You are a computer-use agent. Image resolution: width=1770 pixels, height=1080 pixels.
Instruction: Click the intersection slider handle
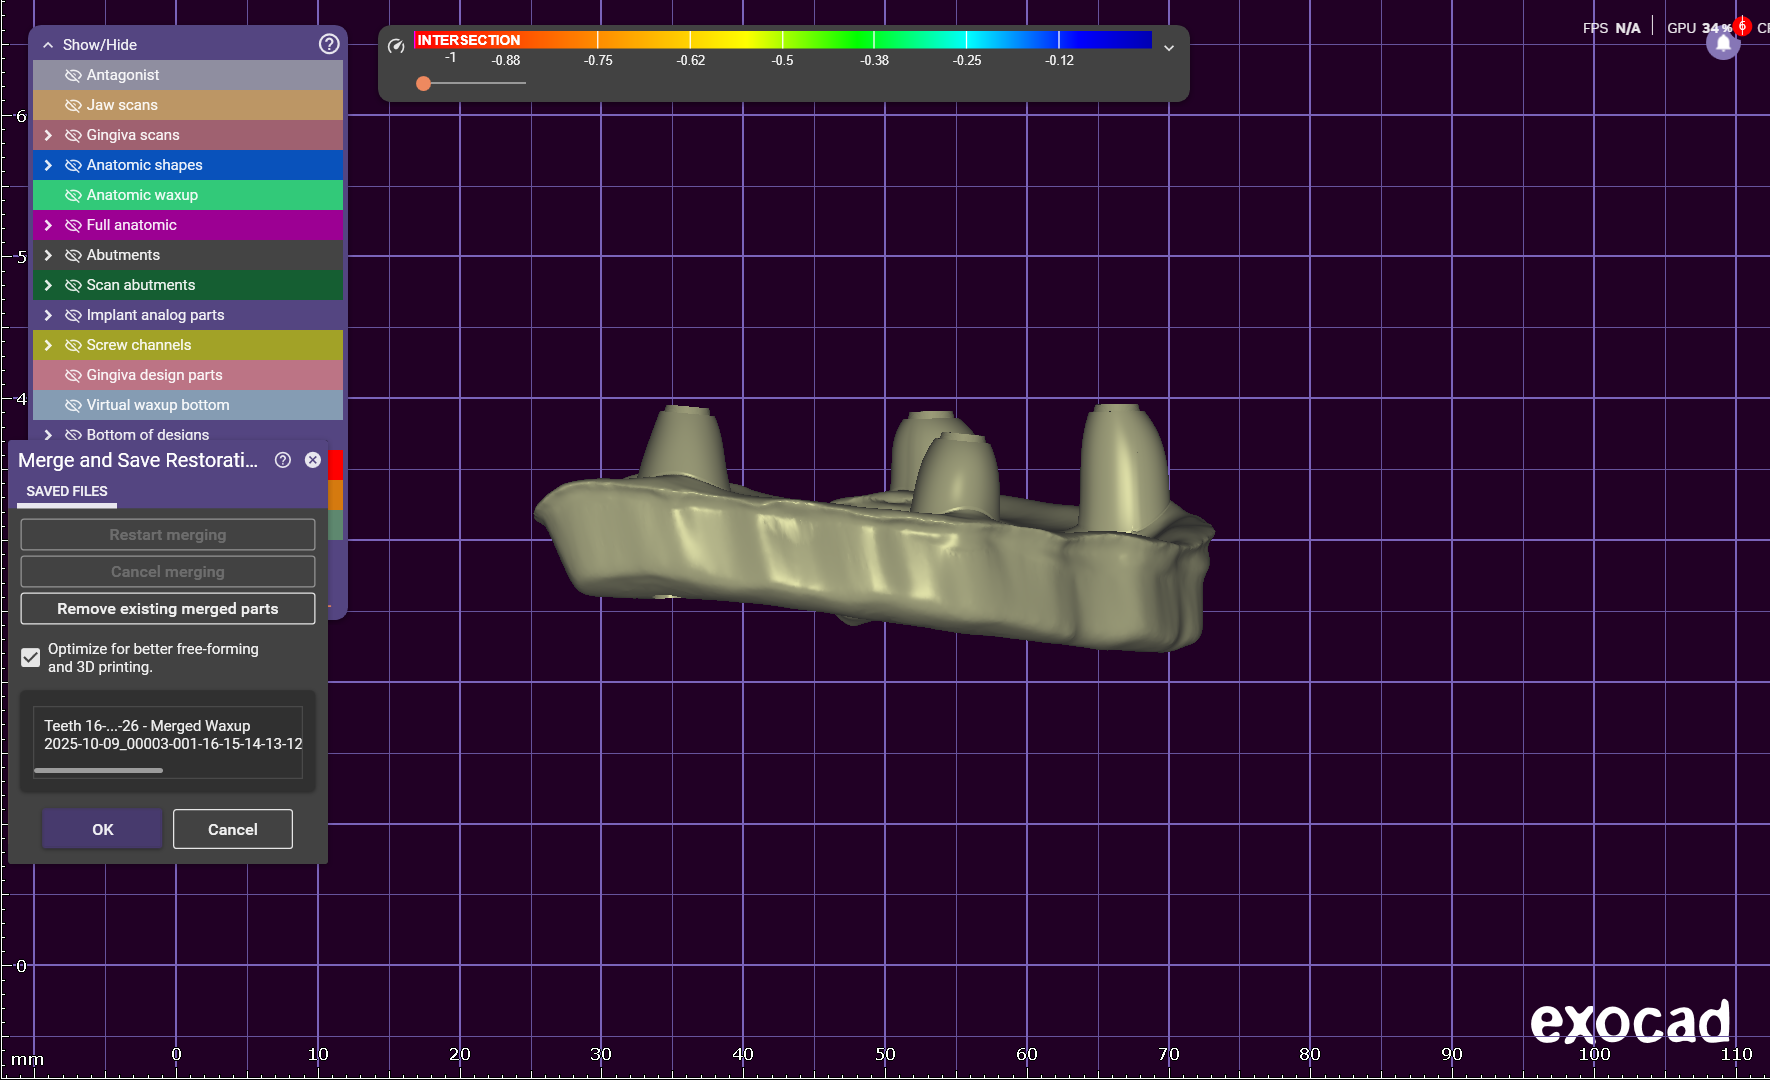[x=424, y=83]
